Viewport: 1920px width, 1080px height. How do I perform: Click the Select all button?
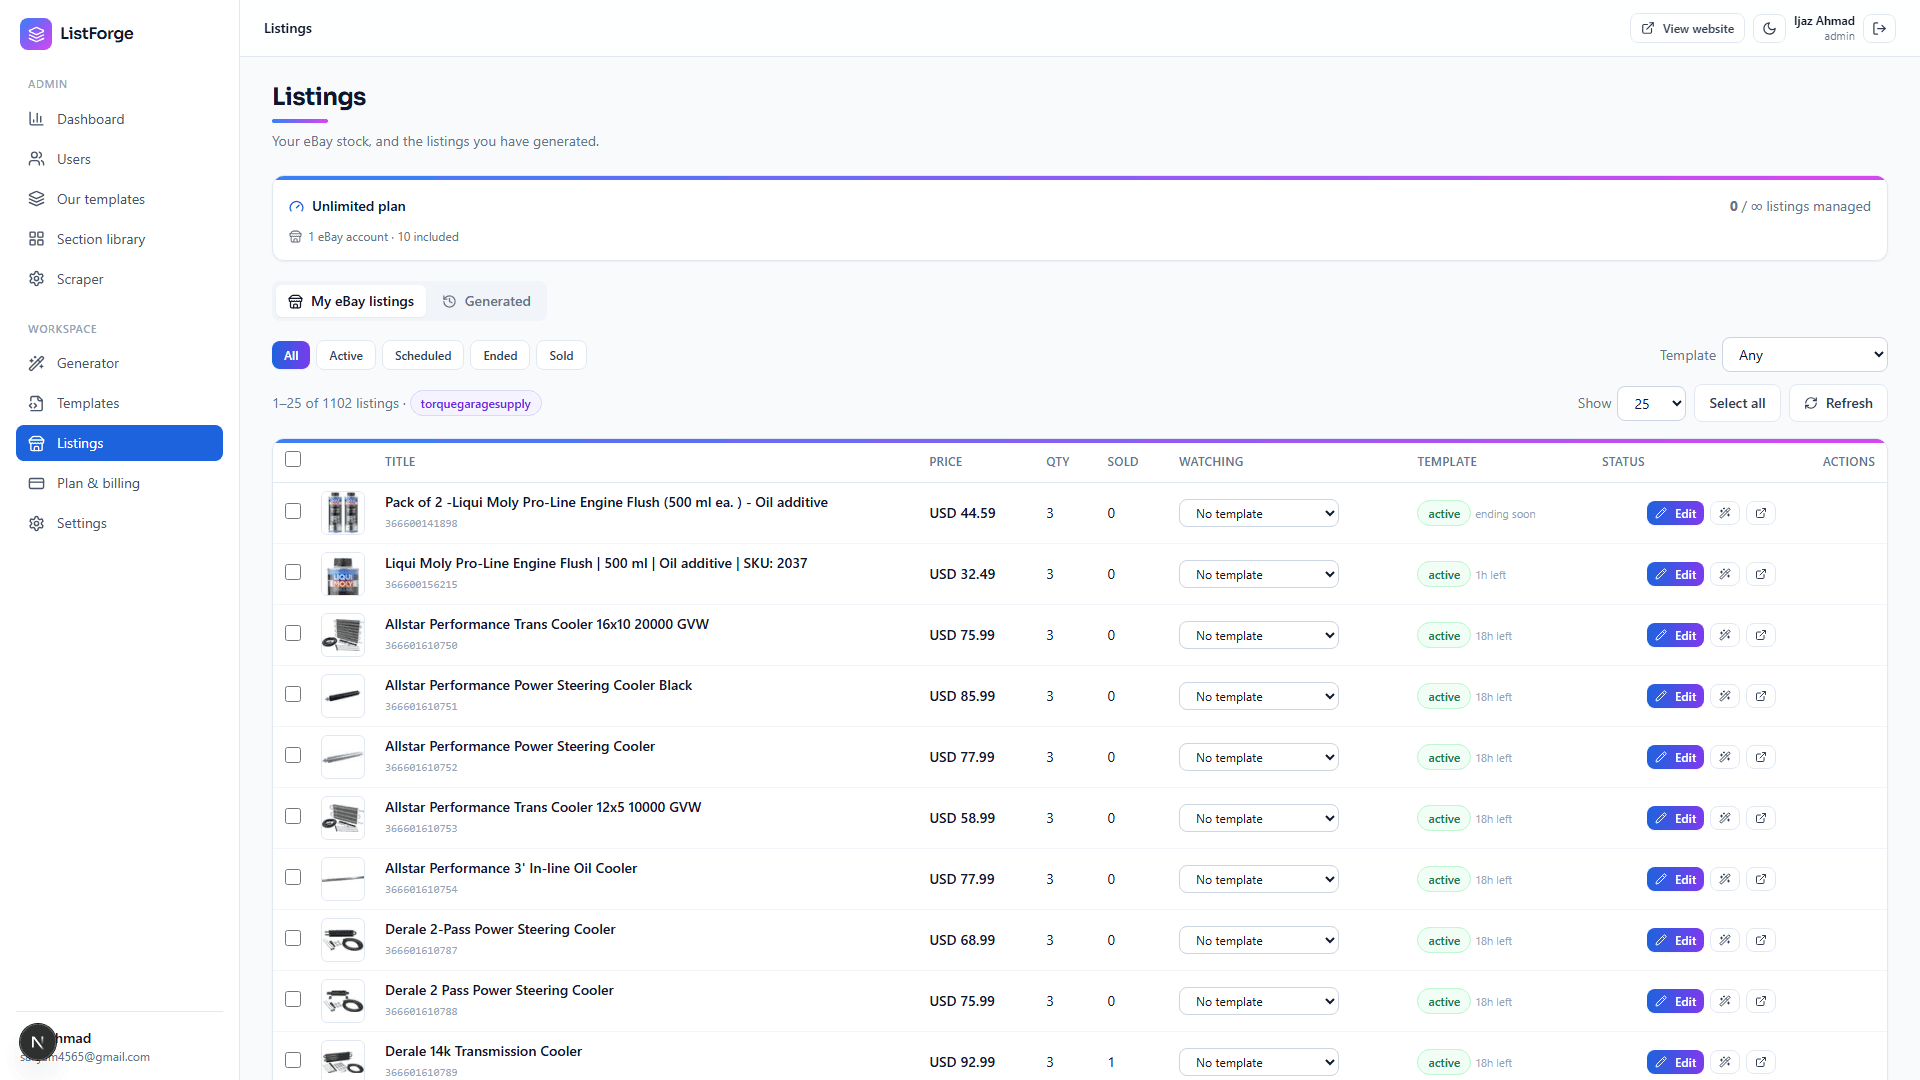click(1737, 403)
